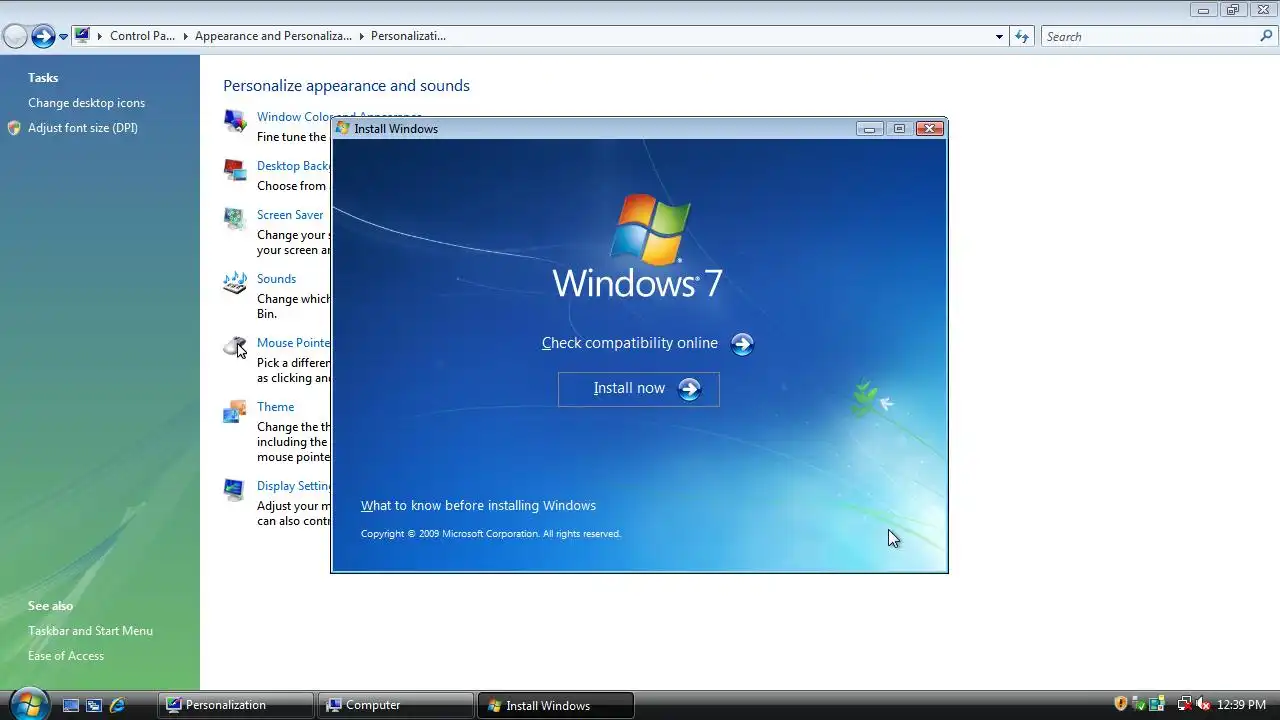Open Change desktop icons task link
The width and height of the screenshot is (1280, 720).
tap(86, 103)
